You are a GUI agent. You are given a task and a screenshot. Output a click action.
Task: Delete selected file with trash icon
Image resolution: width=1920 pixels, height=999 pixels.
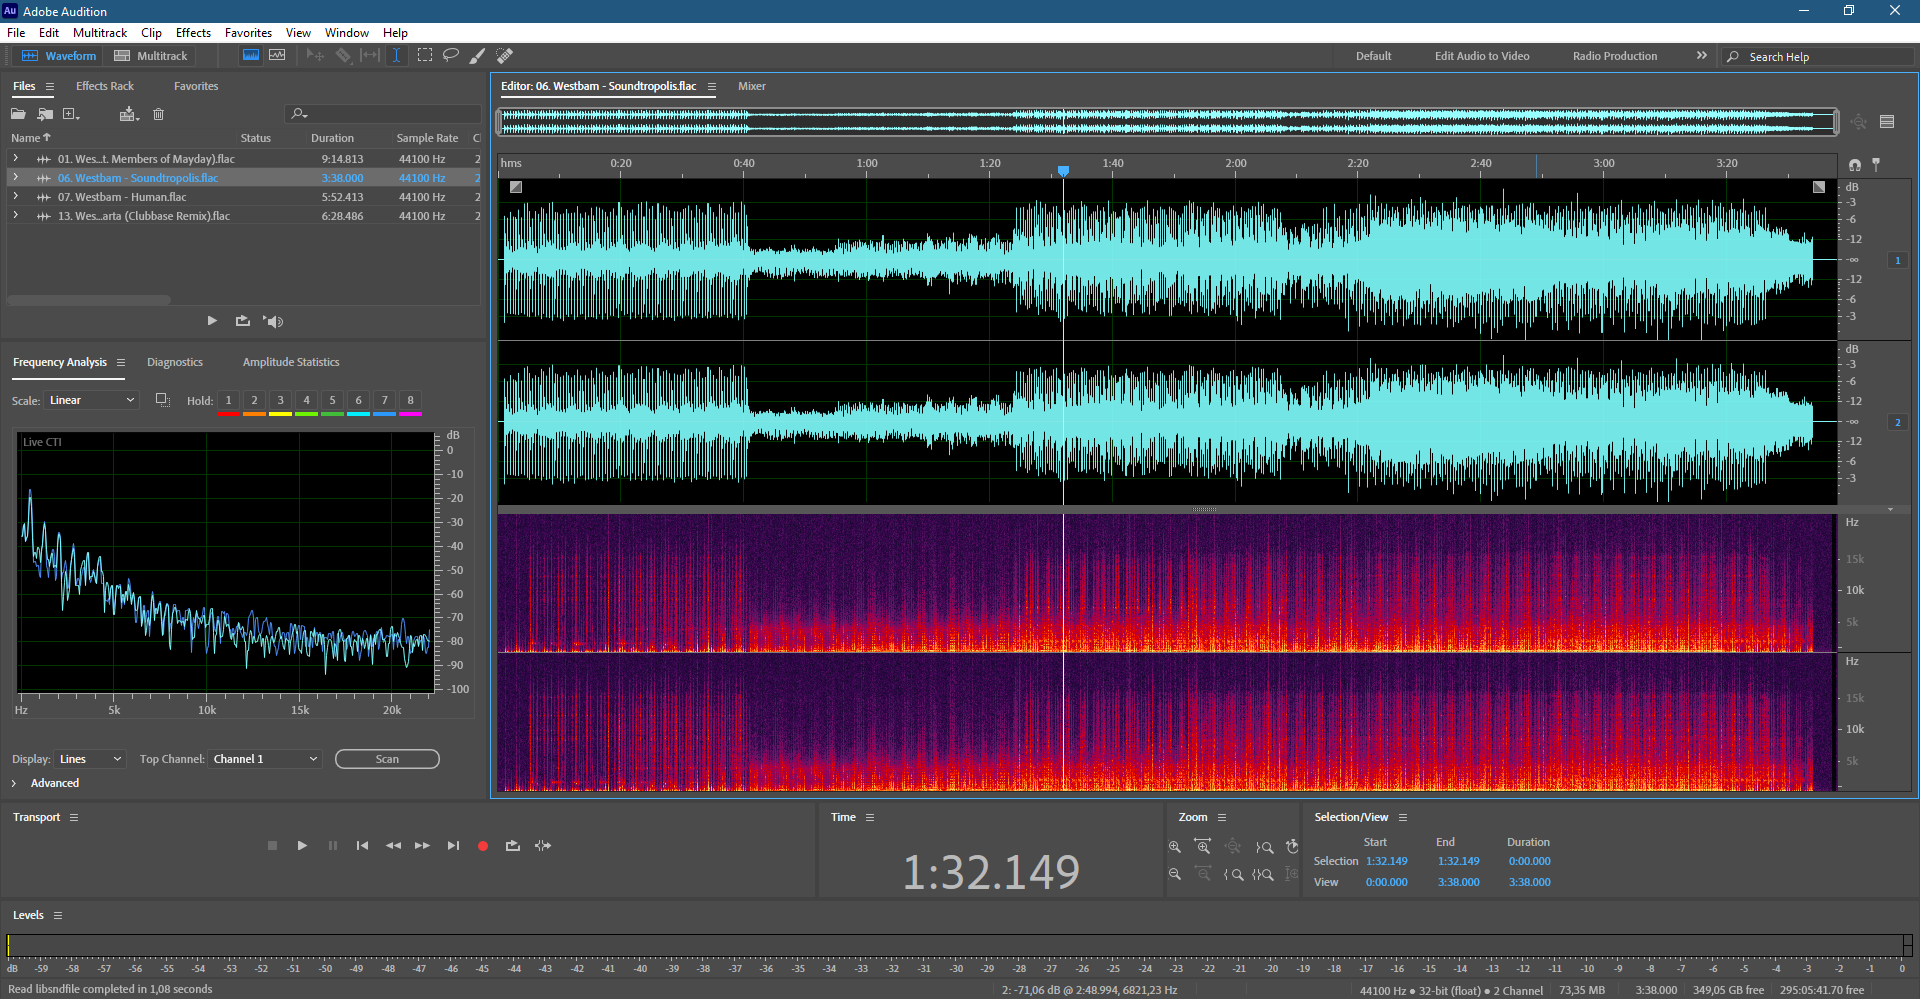pos(158,114)
